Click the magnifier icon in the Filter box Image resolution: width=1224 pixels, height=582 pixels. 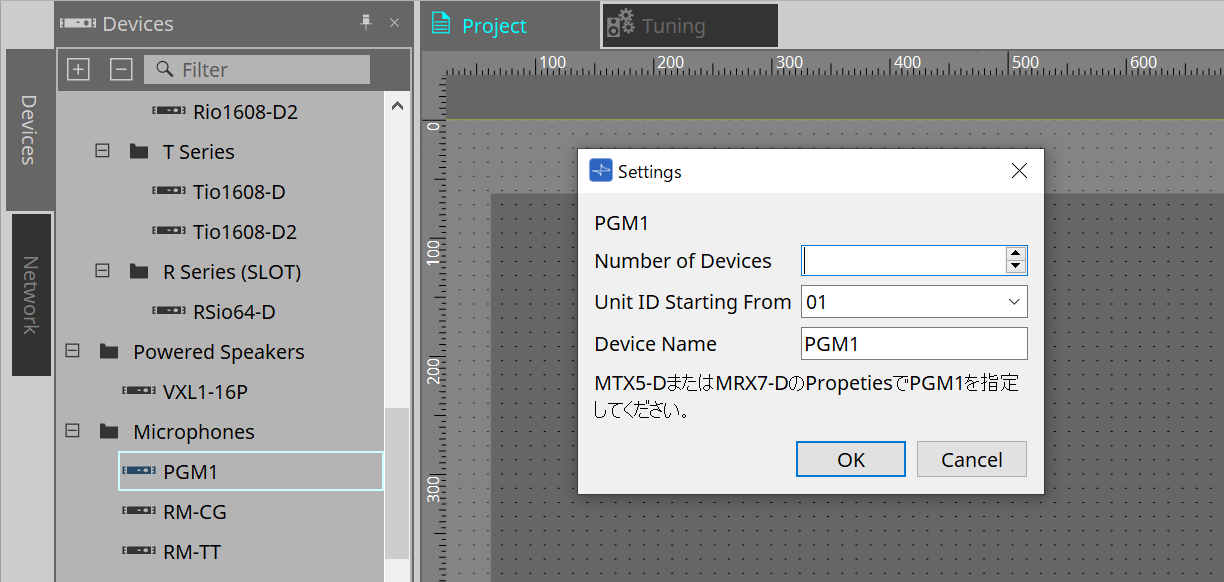click(163, 69)
